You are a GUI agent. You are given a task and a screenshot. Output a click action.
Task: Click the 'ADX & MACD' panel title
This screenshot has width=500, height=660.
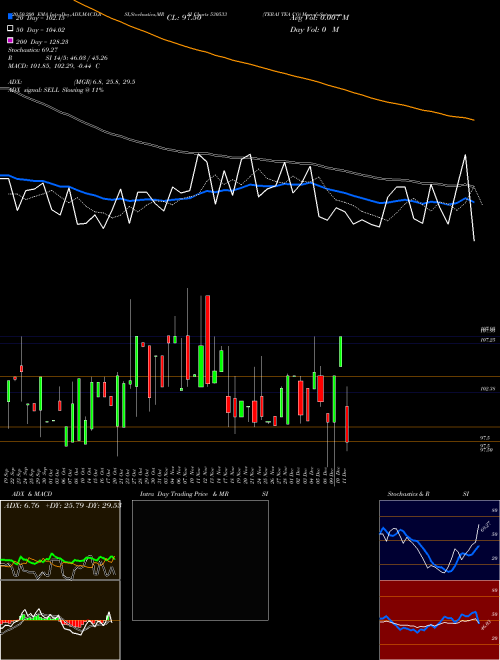pos(32,494)
